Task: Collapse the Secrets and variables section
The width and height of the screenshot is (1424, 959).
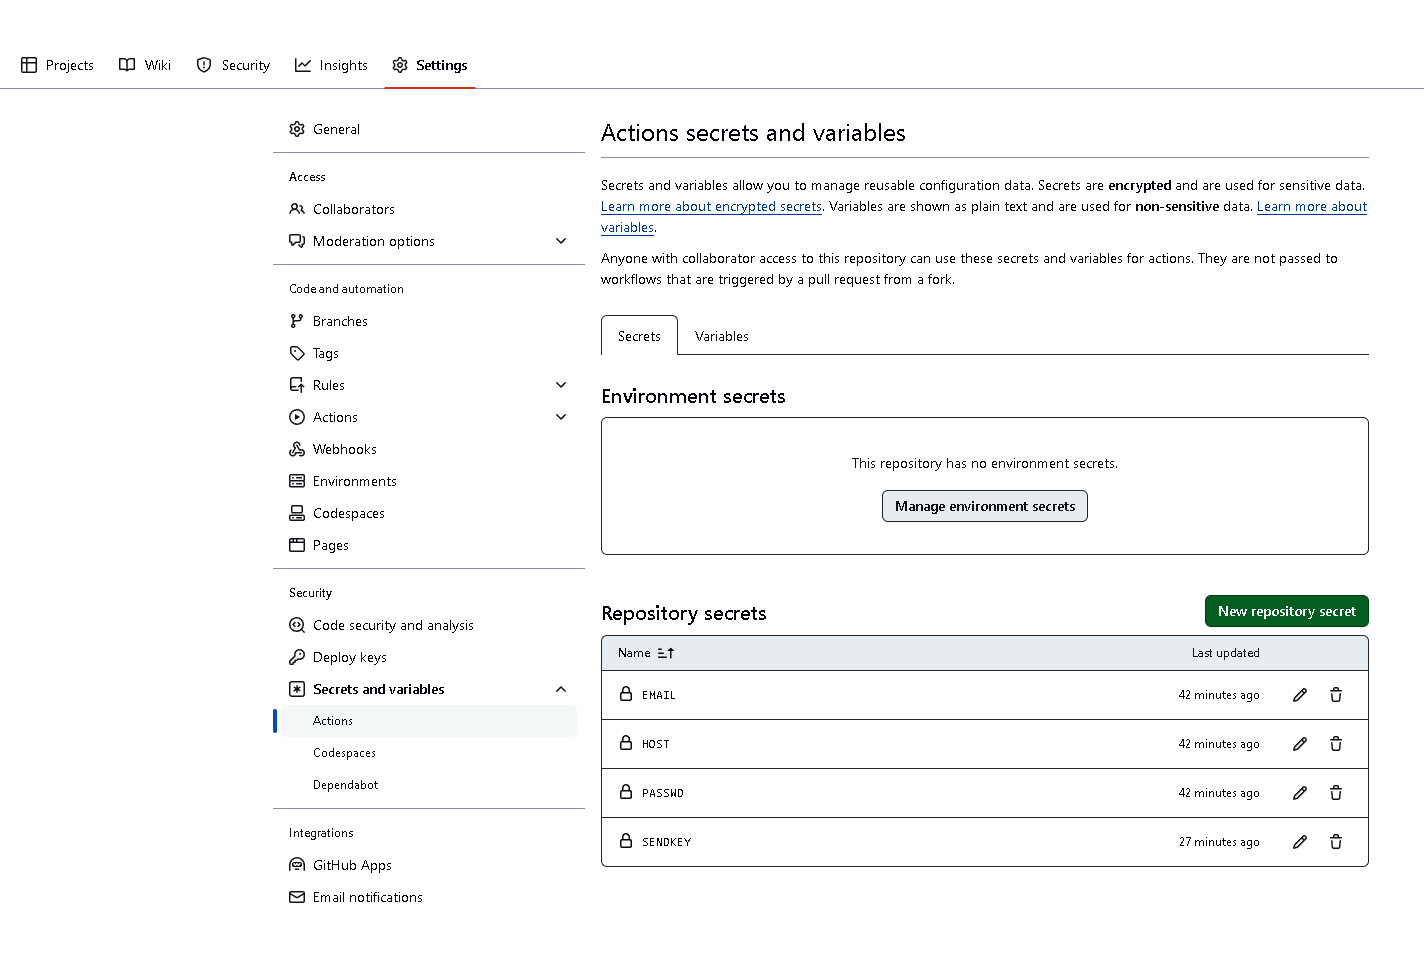Action: 561,689
